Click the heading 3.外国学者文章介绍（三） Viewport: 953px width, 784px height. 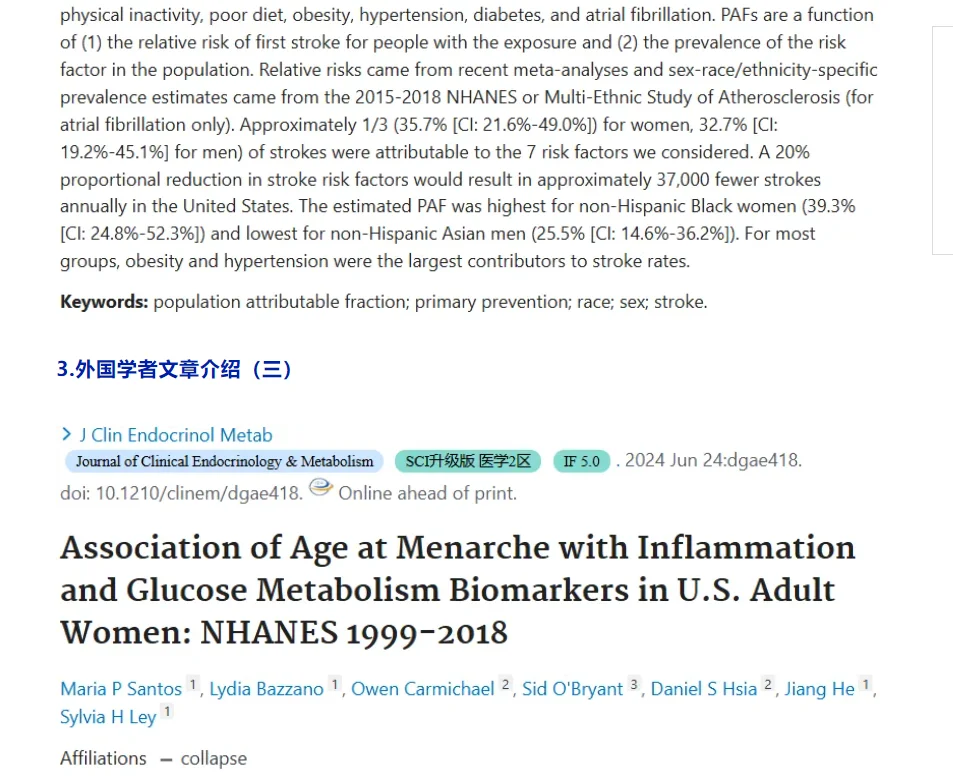(174, 369)
